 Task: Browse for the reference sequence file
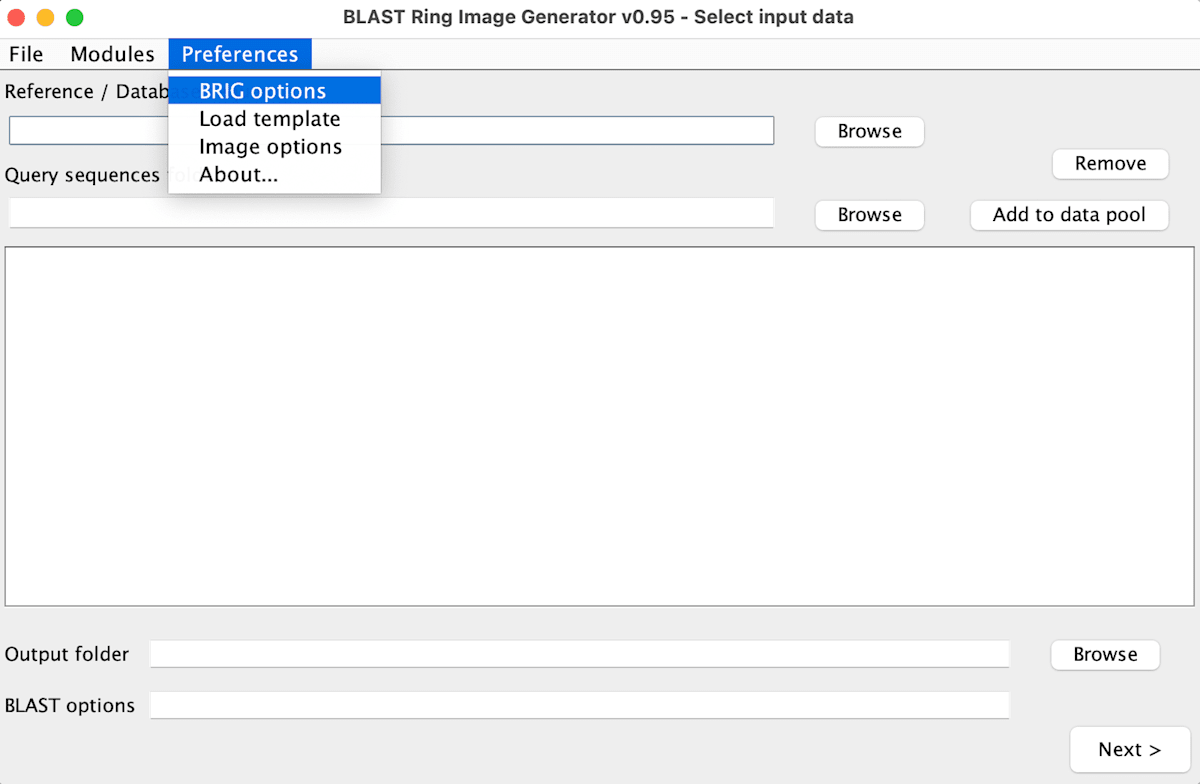[x=869, y=131]
